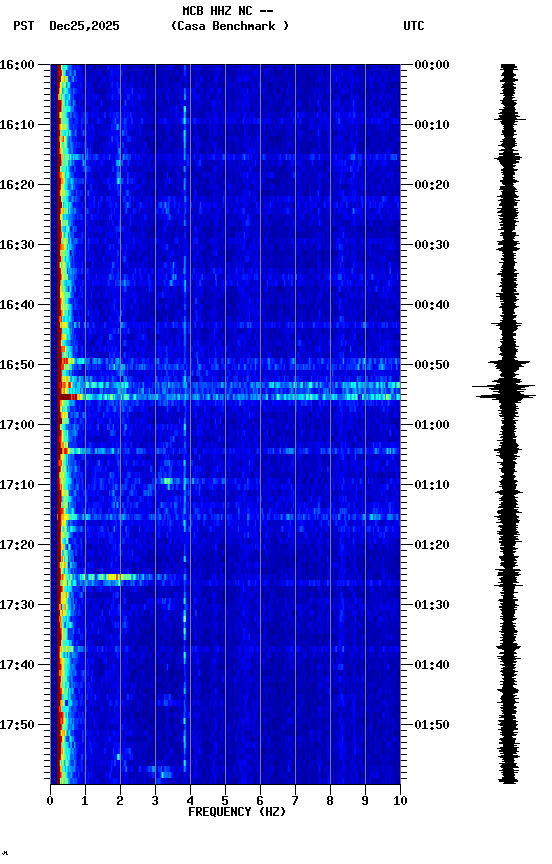This screenshot has width=552, height=864.
Task: Click the 8 Hz frequency axis label
Action: click(330, 802)
